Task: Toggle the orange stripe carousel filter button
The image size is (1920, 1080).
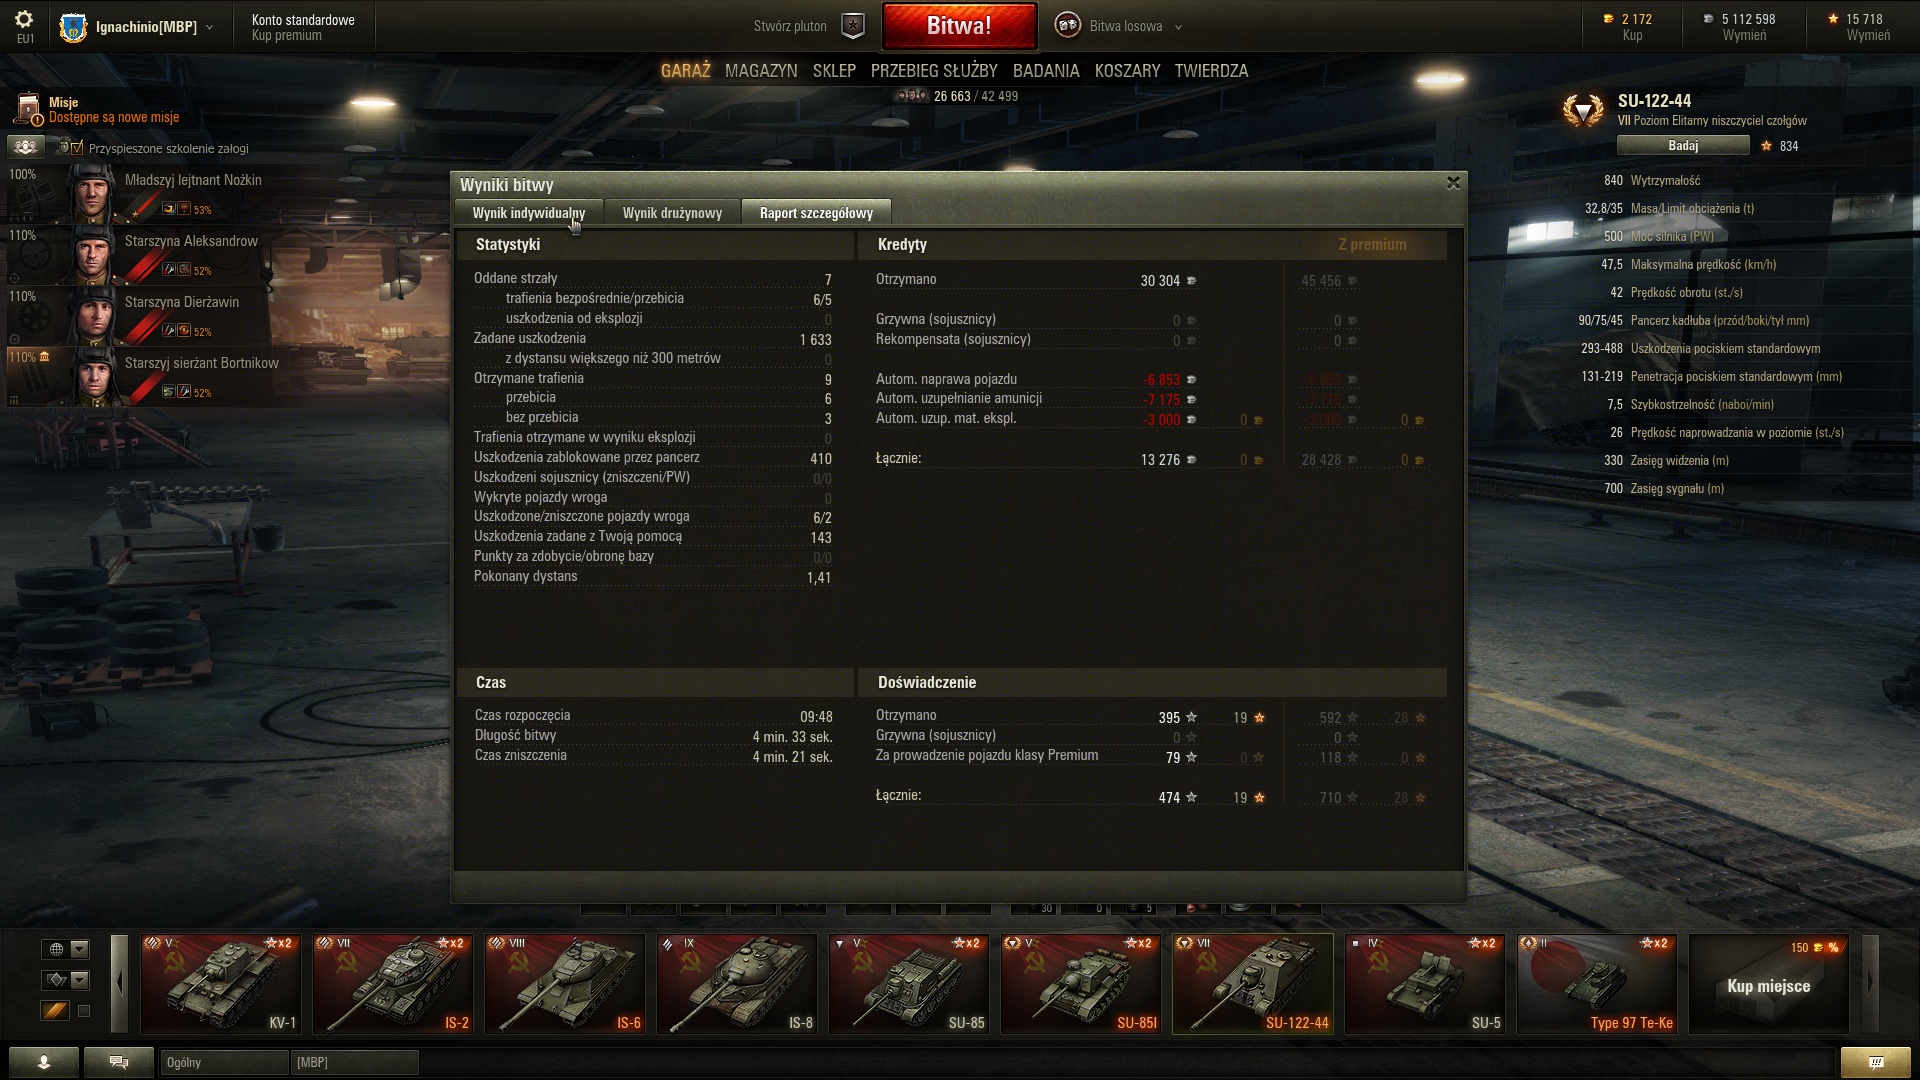Action: pyautogui.click(x=56, y=1011)
